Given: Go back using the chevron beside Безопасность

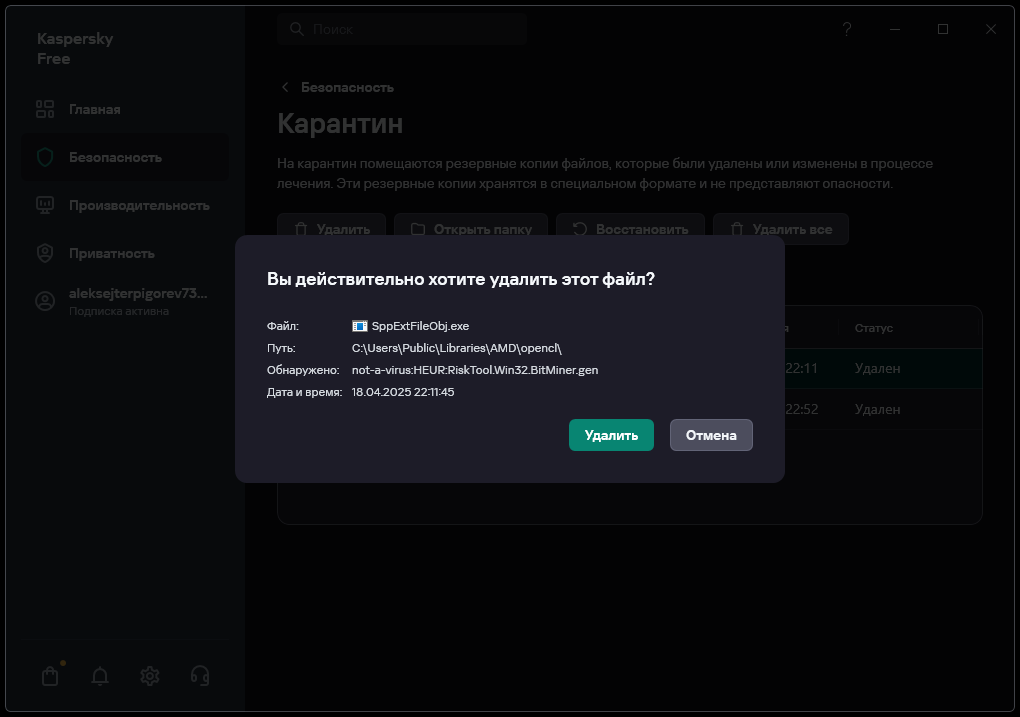Looking at the screenshot, I should coord(285,87).
